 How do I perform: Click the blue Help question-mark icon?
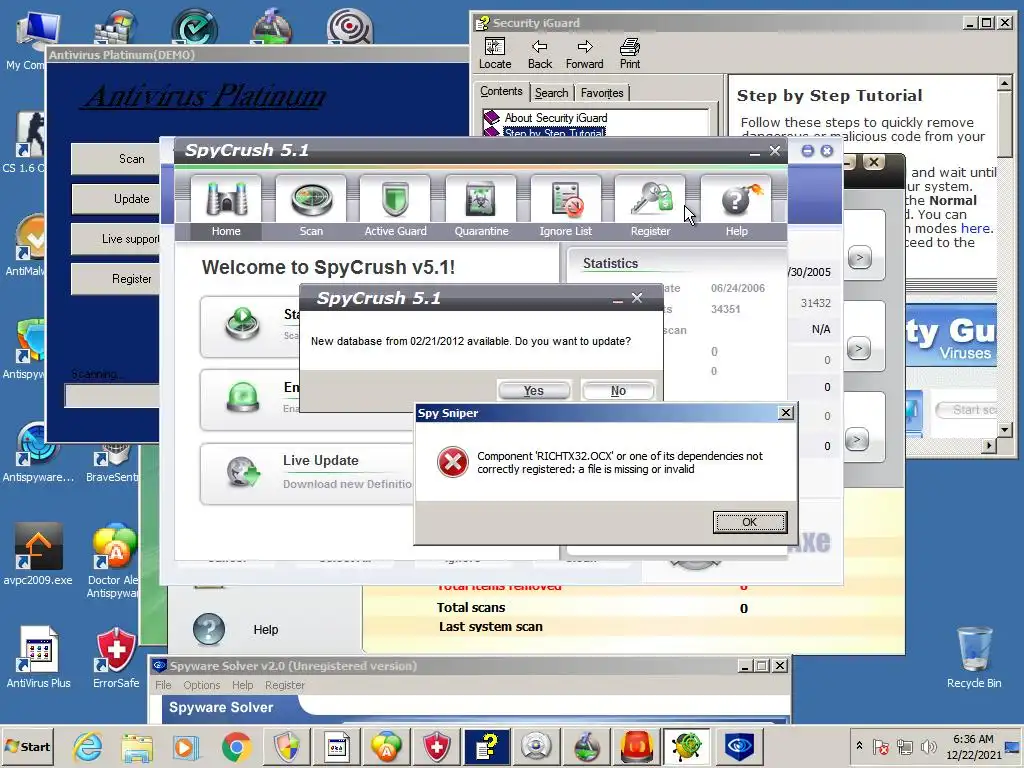pos(209,629)
